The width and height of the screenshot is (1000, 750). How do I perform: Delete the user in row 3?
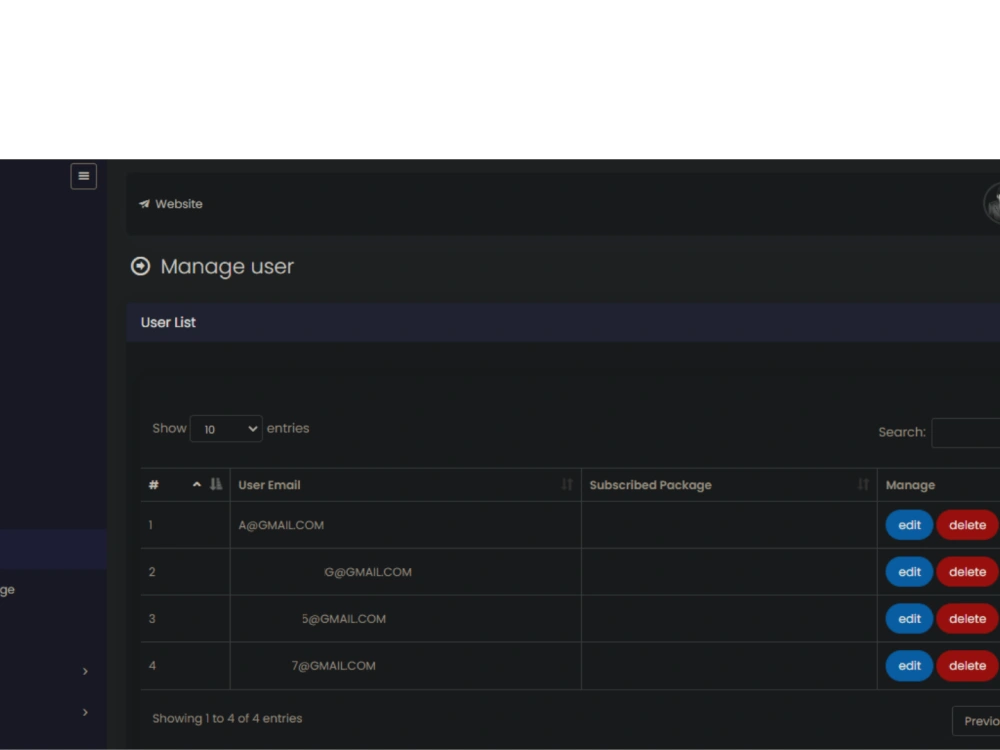pyautogui.click(x=967, y=619)
